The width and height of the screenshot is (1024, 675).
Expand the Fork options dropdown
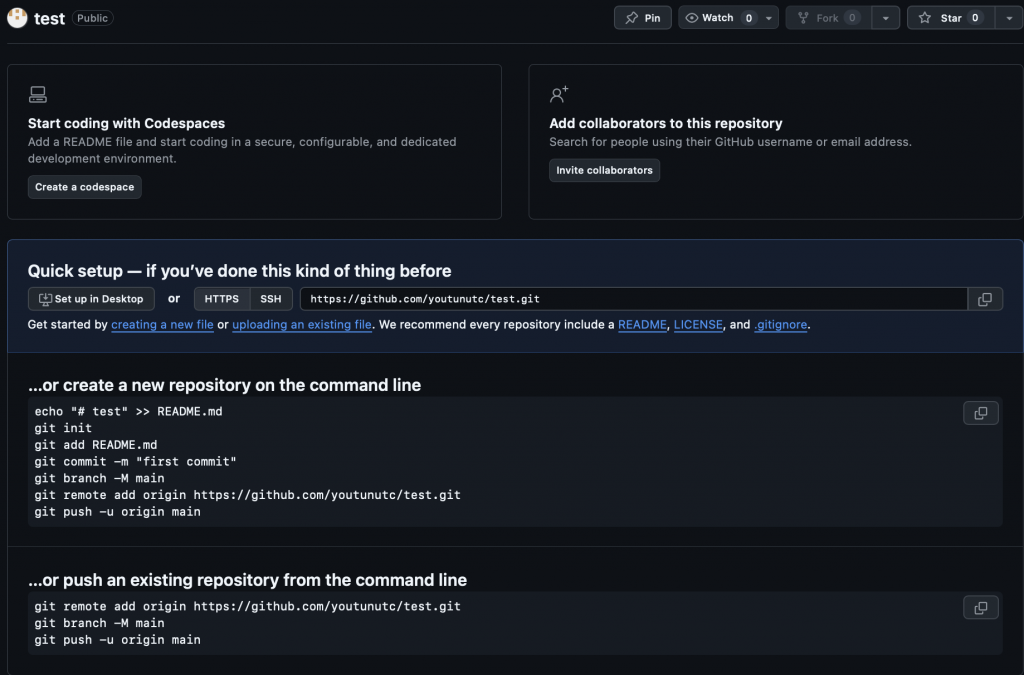885,18
